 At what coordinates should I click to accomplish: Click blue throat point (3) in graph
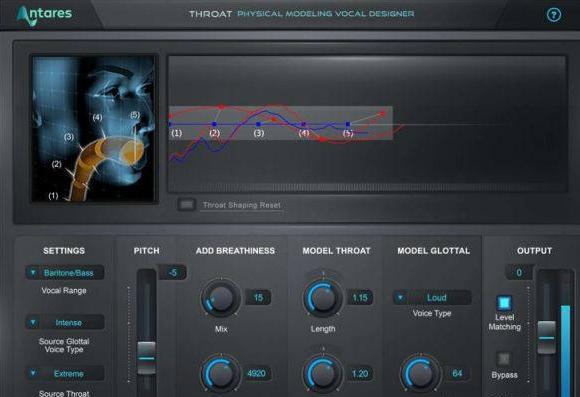click(x=259, y=124)
